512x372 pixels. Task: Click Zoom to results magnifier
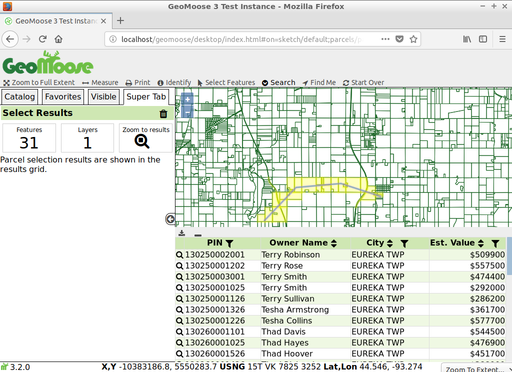142,142
